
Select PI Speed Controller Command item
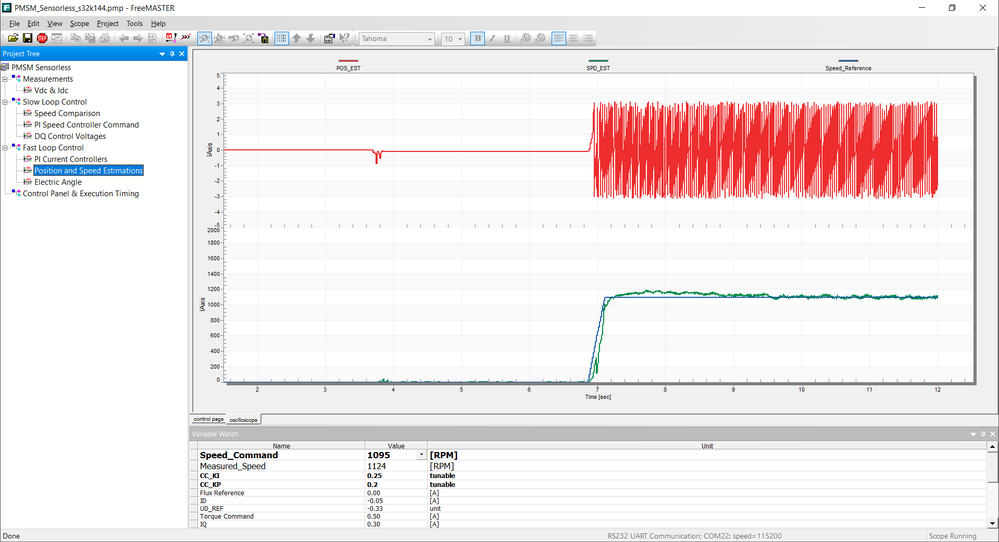click(x=87, y=125)
